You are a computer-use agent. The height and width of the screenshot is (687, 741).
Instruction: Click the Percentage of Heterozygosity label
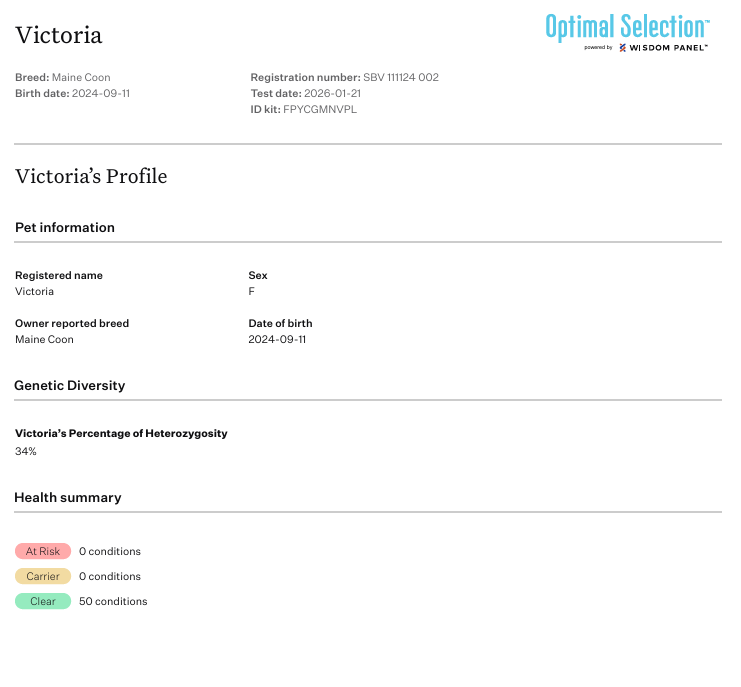121,434
